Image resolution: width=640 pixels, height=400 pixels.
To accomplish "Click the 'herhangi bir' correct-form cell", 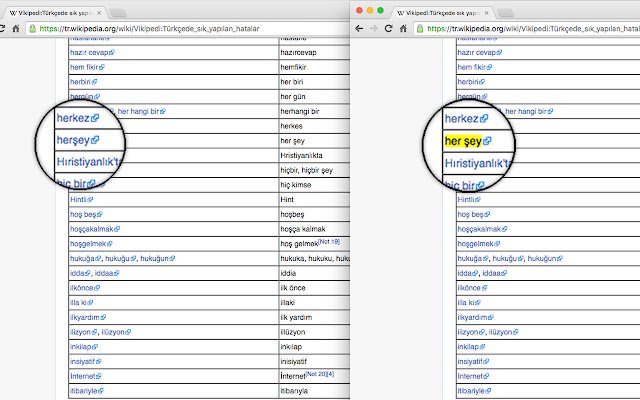I will (x=300, y=111).
